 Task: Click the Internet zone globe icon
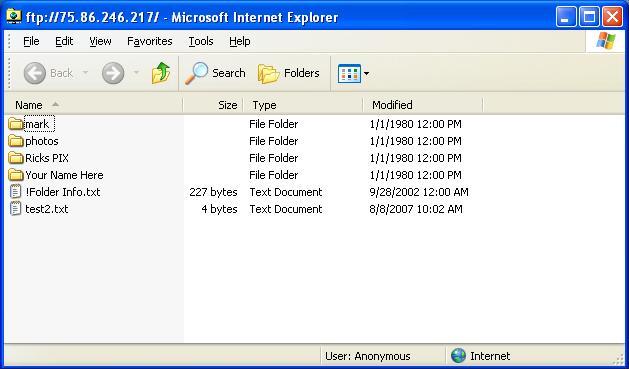tap(458, 356)
